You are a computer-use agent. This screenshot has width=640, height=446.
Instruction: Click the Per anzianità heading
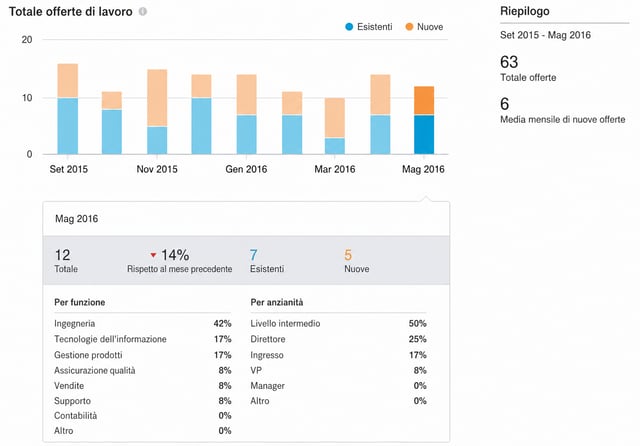[277, 302]
